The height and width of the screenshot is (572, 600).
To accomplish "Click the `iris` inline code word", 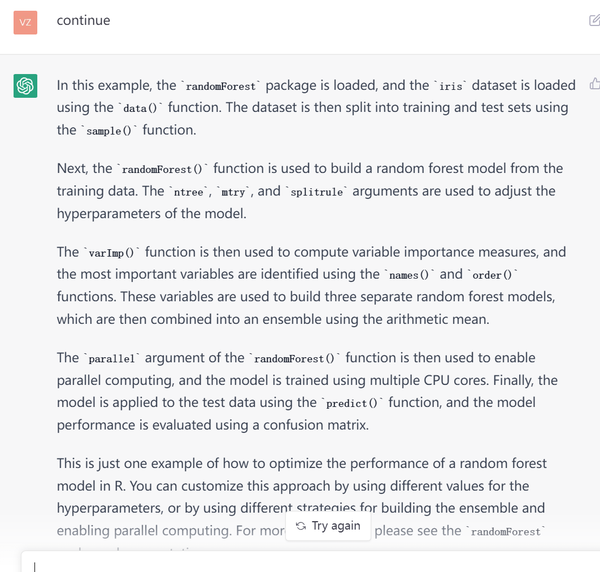I will (x=450, y=86).
